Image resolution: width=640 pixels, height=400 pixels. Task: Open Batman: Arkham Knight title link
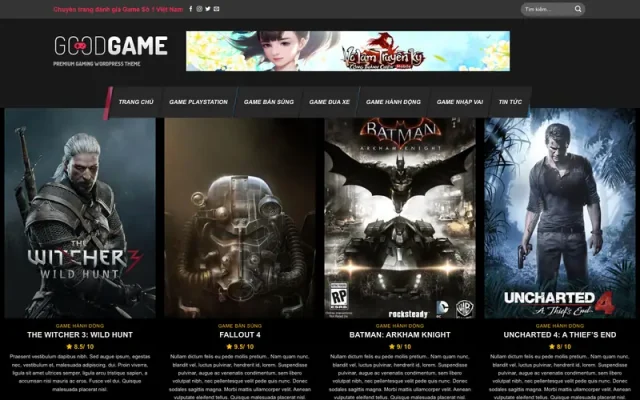400,335
